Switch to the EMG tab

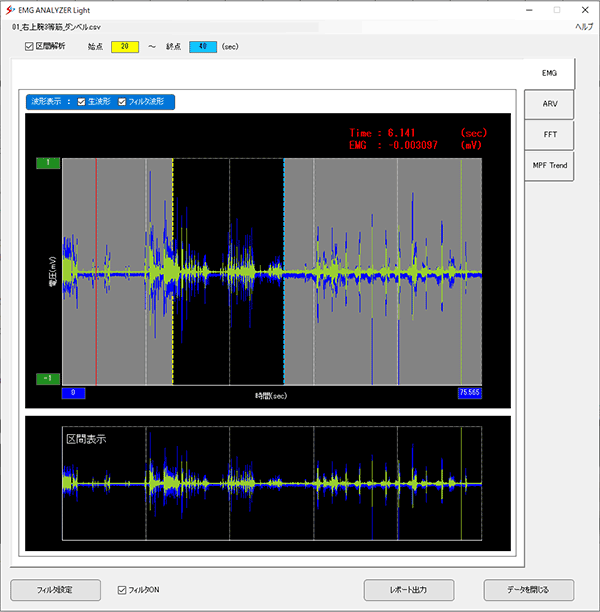[x=549, y=73]
